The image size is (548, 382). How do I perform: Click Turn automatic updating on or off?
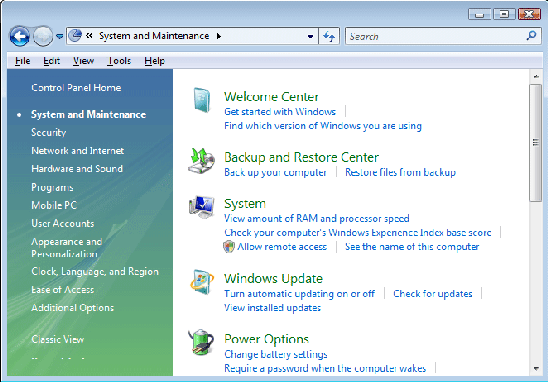point(300,294)
